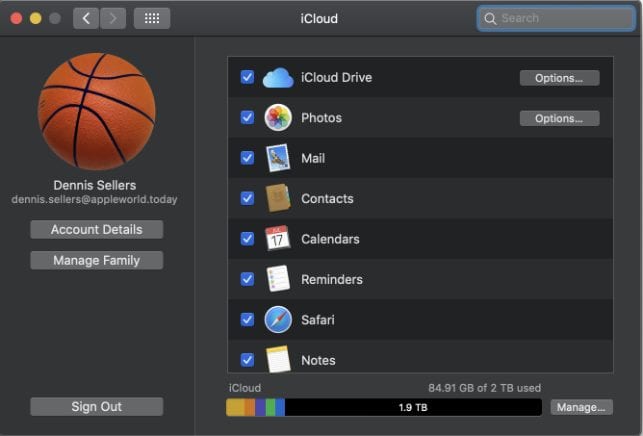The image size is (643, 436).
Task: Click the iCloud storage usage bar
Action: coord(384,407)
